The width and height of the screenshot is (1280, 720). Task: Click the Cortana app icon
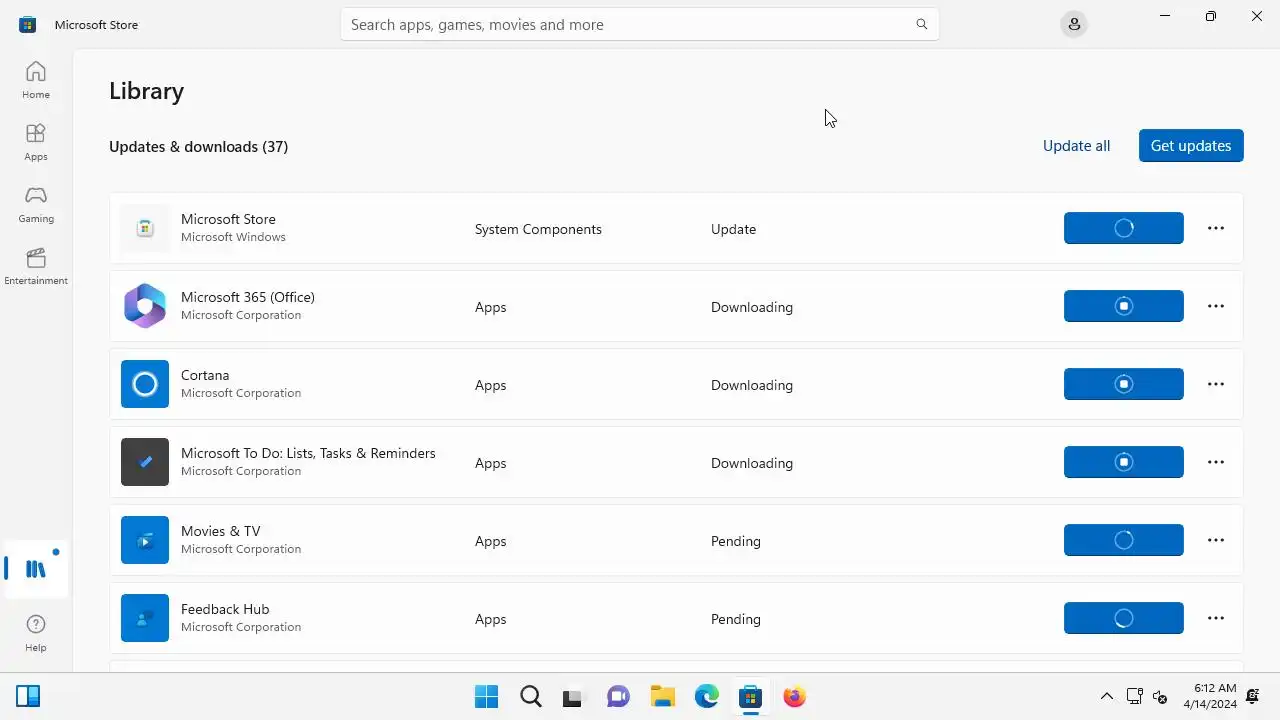pos(145,384)
